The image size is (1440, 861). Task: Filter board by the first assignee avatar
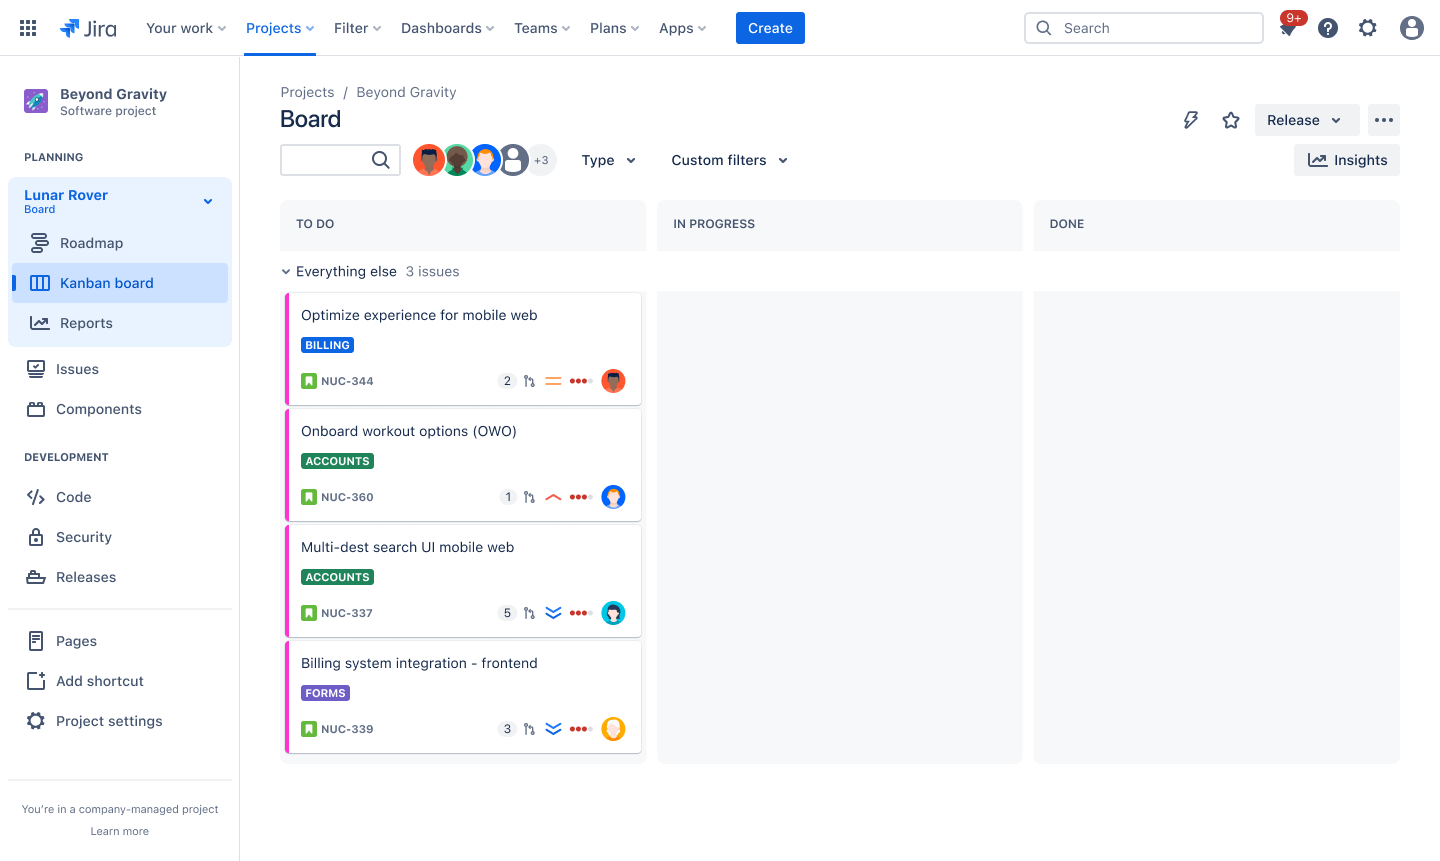[x=429, y=159]
